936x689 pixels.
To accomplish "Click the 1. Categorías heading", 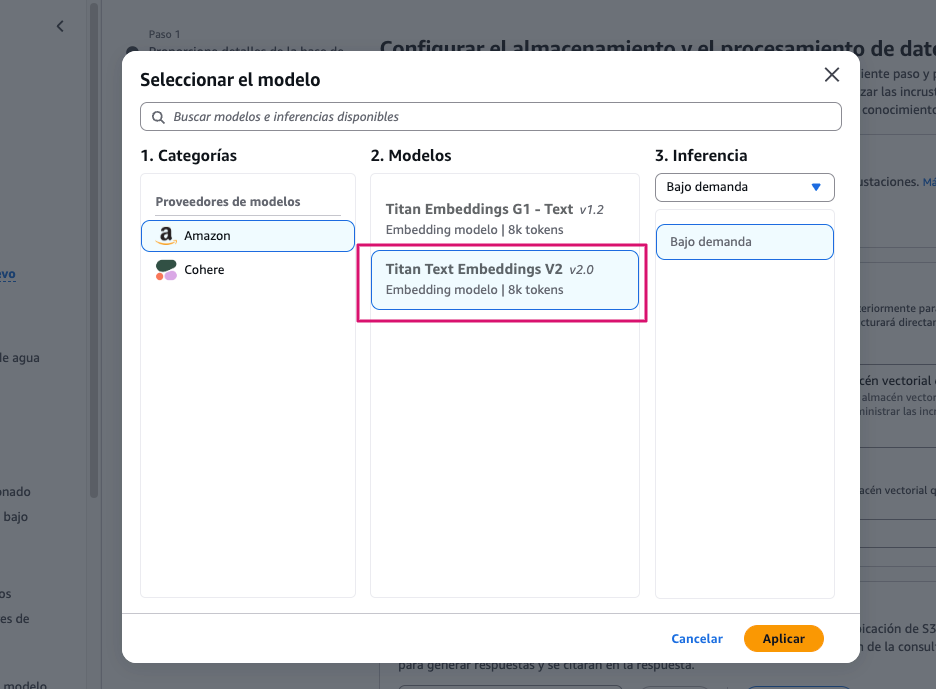I will pyautogui.click(x=189, y=156).
